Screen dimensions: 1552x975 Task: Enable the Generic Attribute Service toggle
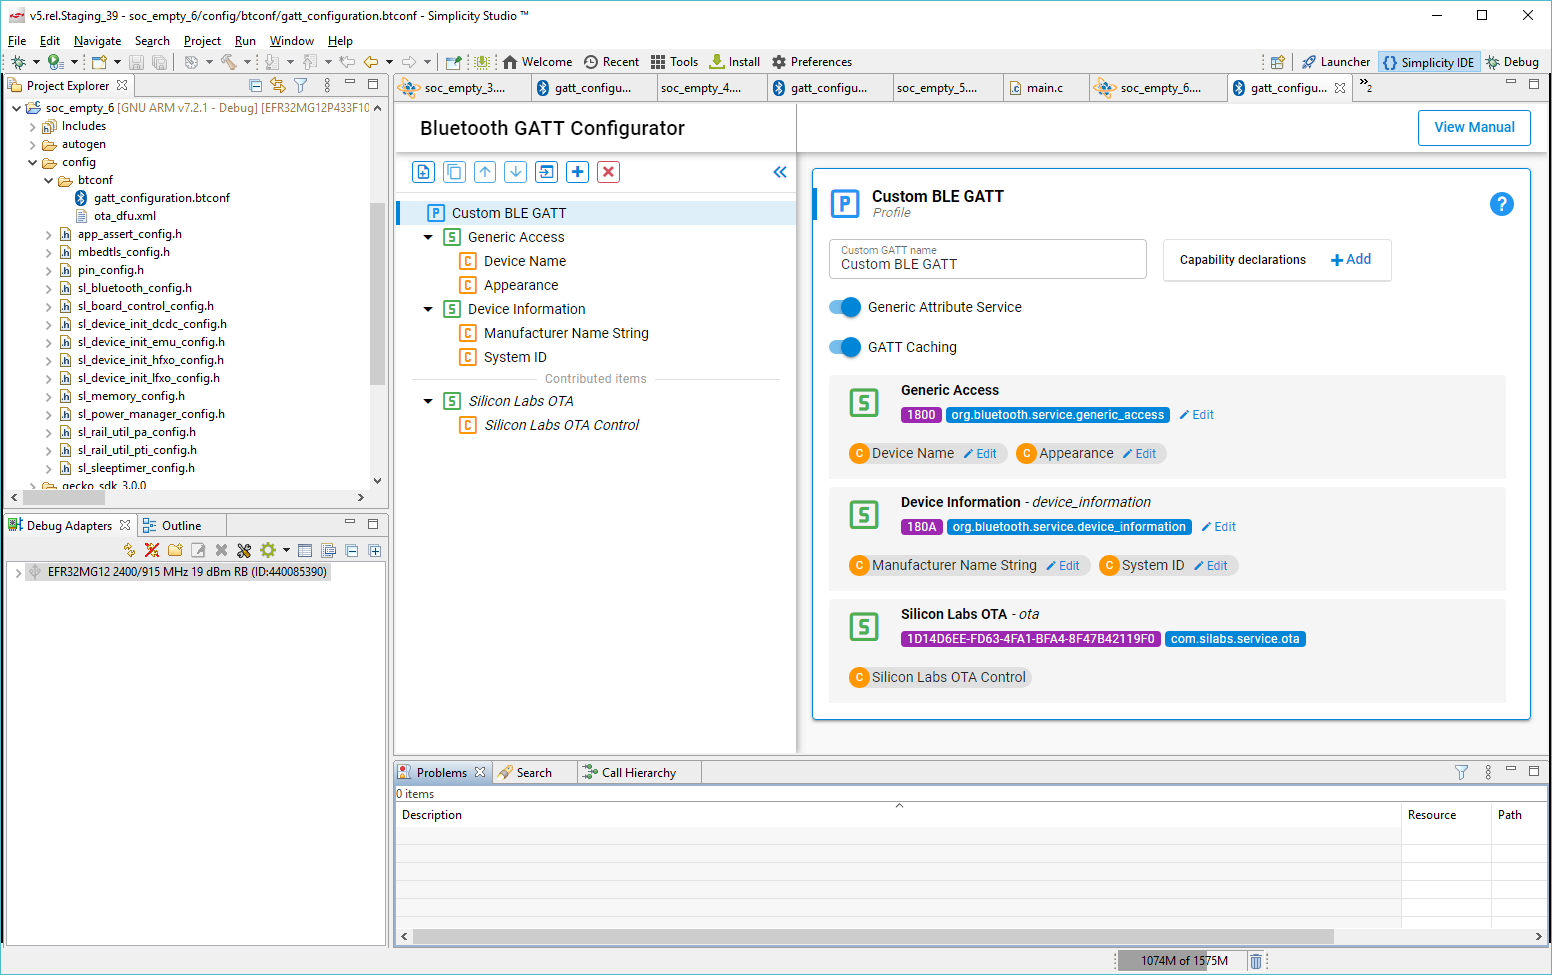845,307
